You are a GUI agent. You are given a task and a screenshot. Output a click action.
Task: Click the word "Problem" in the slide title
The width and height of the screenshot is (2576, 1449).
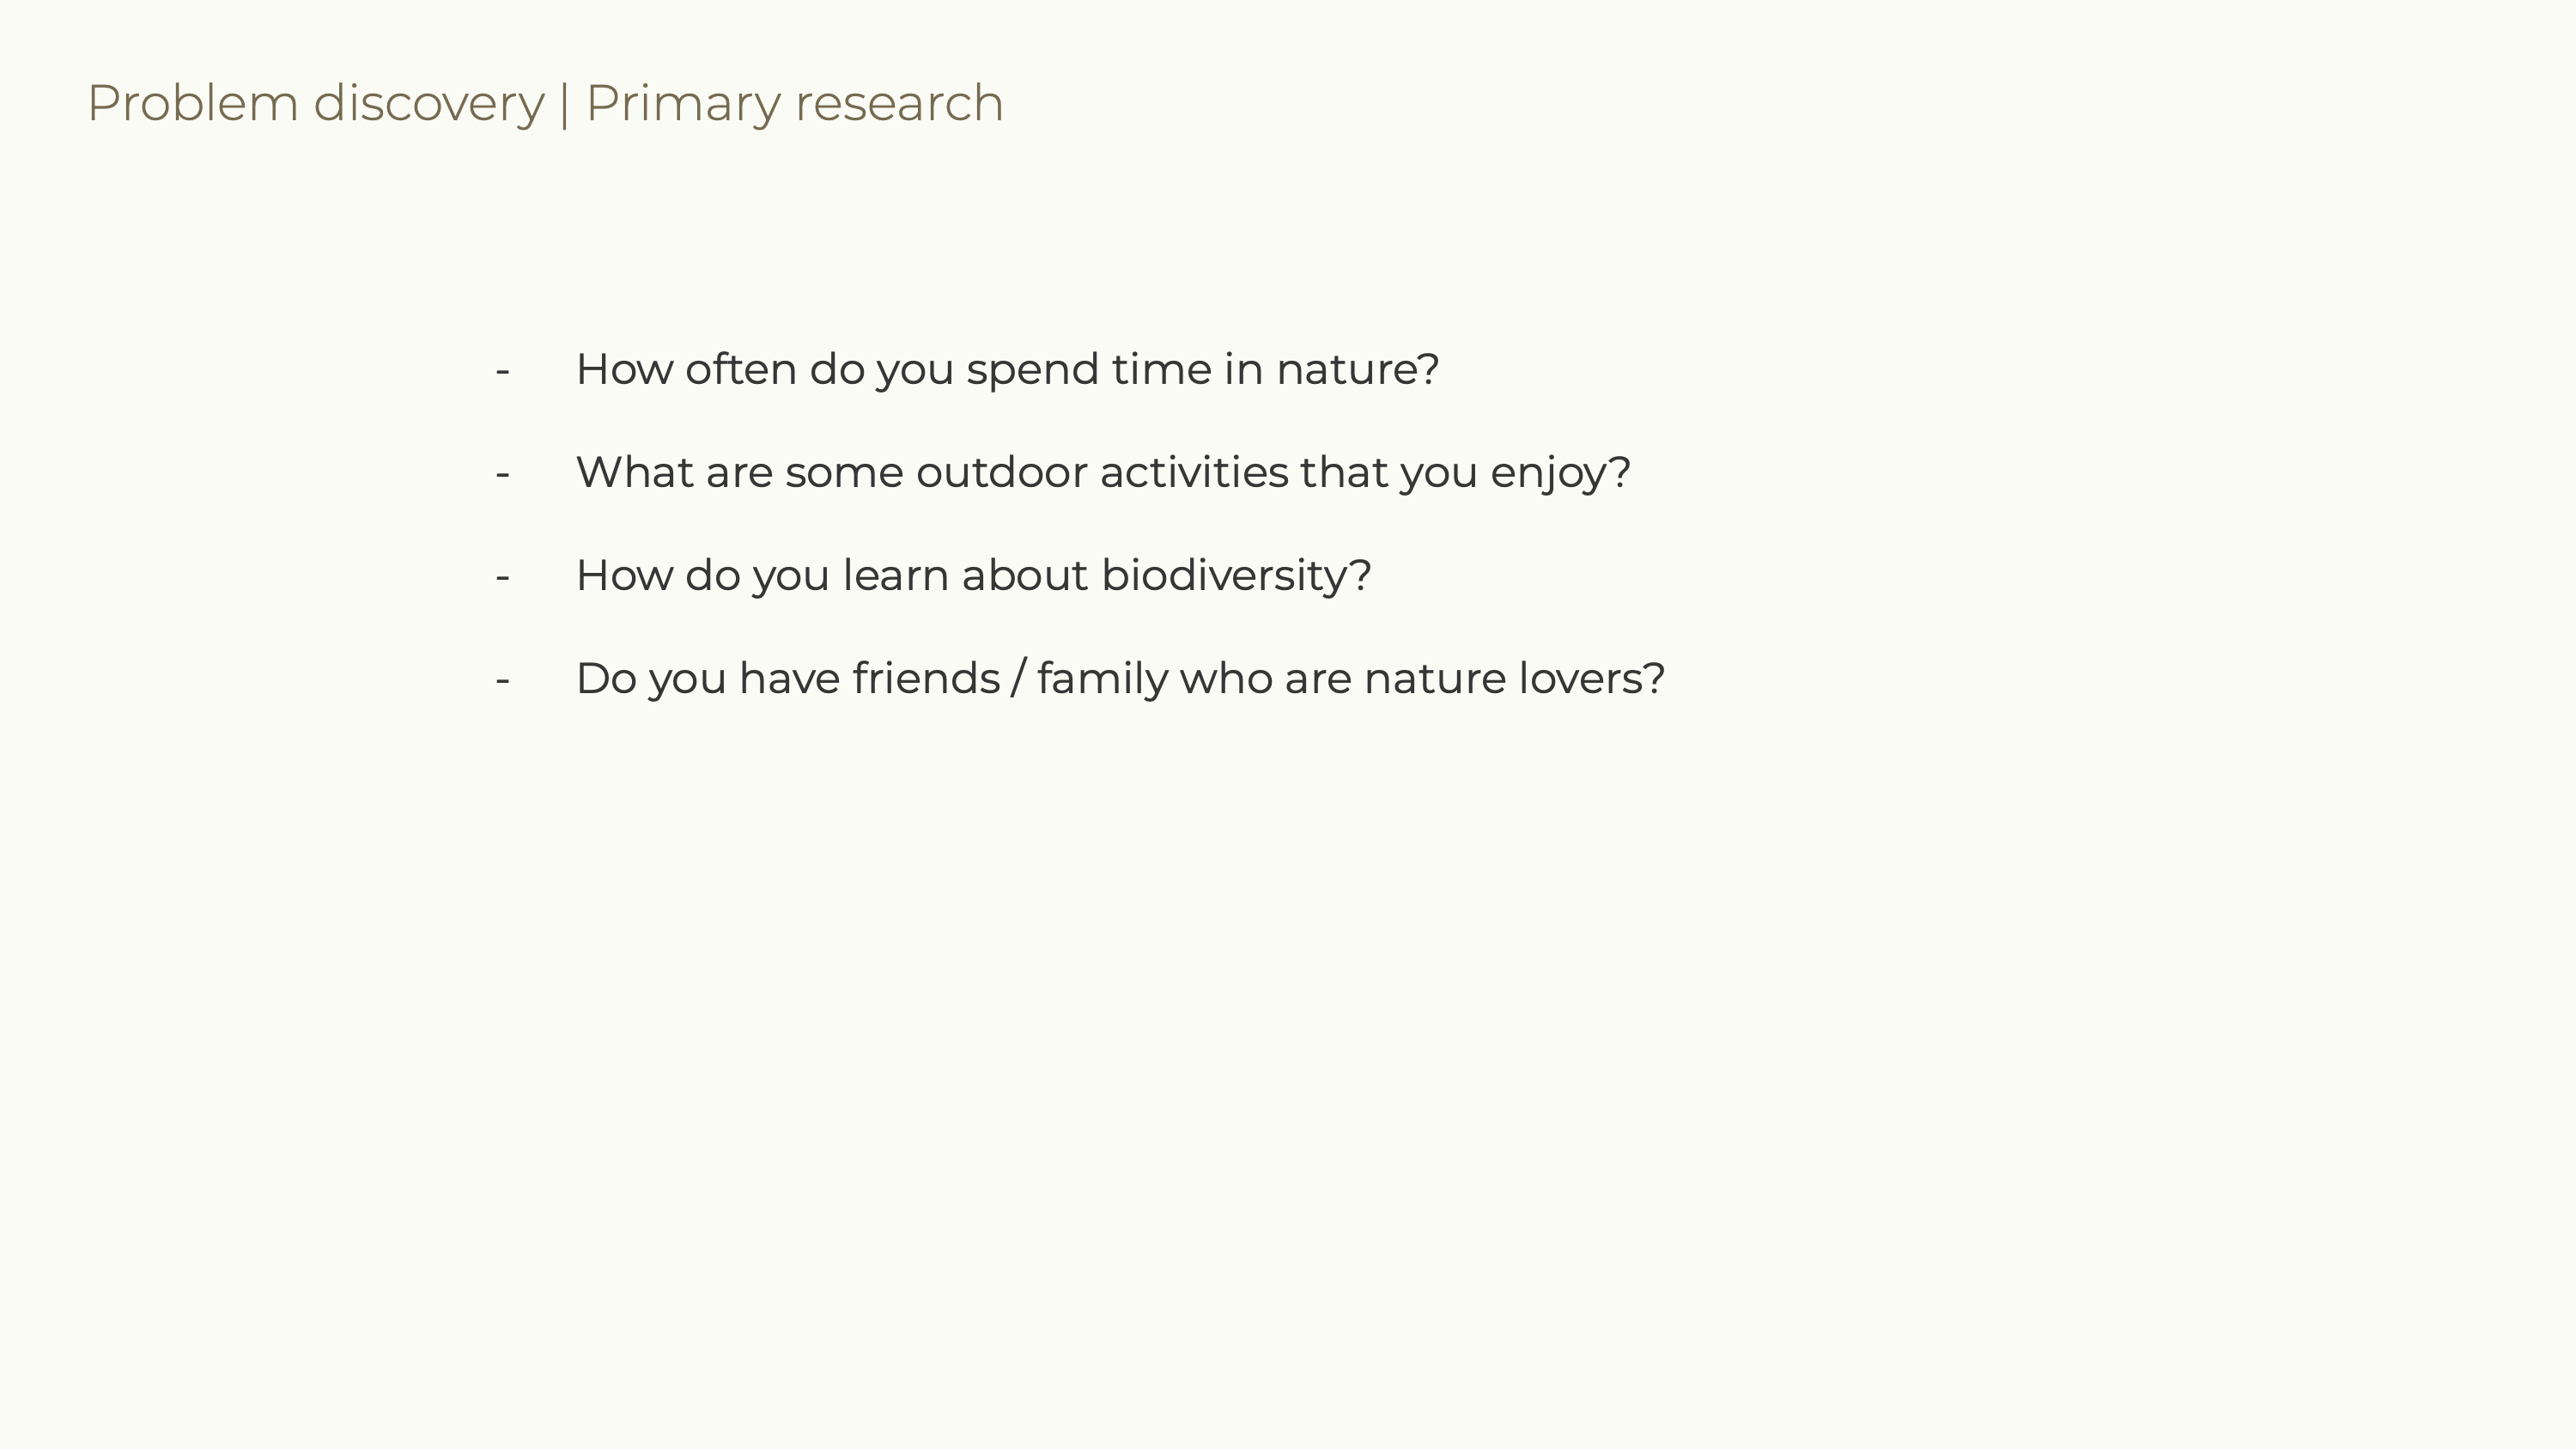(x=193, y=104)
